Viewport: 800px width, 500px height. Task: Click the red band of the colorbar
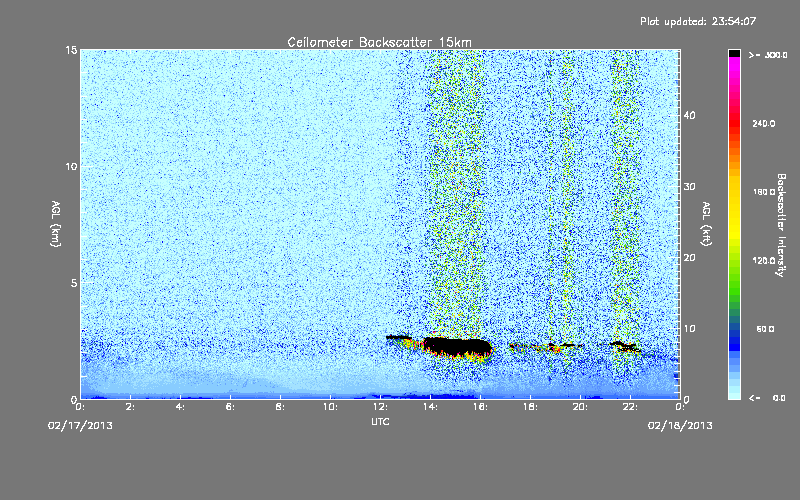[x=734, y=122]
